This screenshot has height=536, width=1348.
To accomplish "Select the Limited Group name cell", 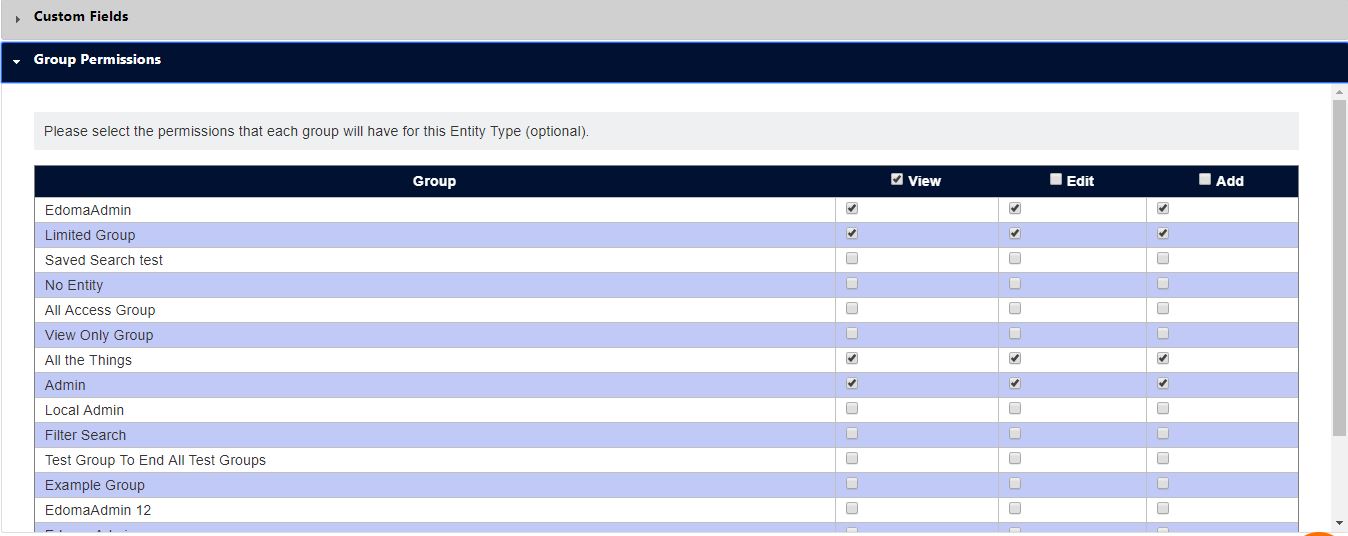I will point(435,235).
